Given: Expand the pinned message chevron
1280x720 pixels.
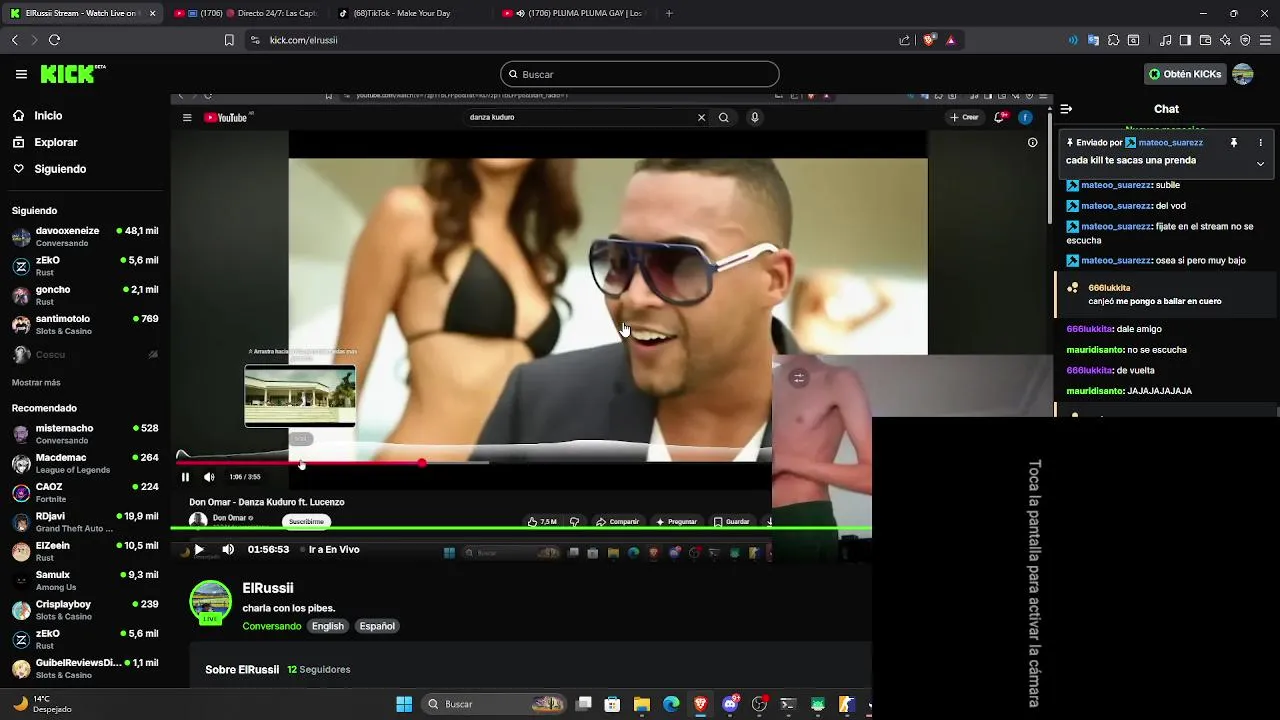Looking at the screenshot, I should (1260, 163).
